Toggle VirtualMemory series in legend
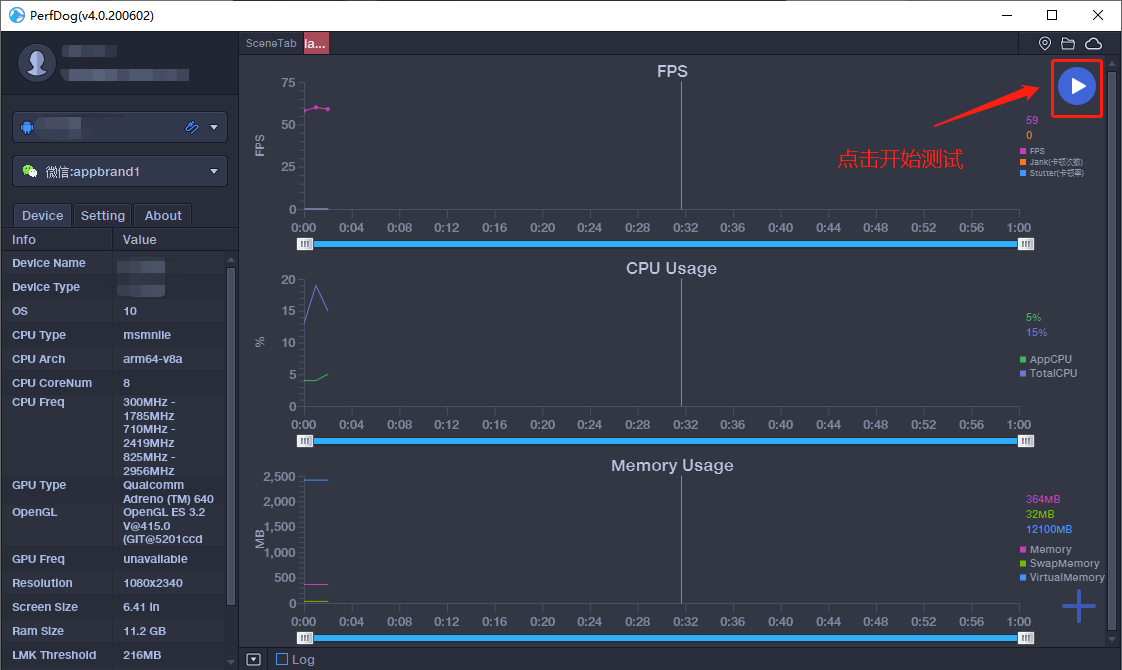The width and height of the screenshot is (1122, 670). tap(1062, 577)
